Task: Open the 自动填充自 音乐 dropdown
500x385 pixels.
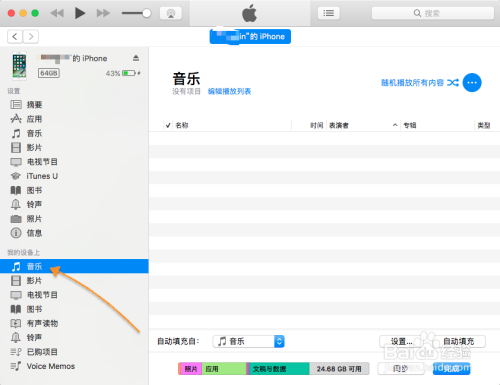Action: [248, 341]
